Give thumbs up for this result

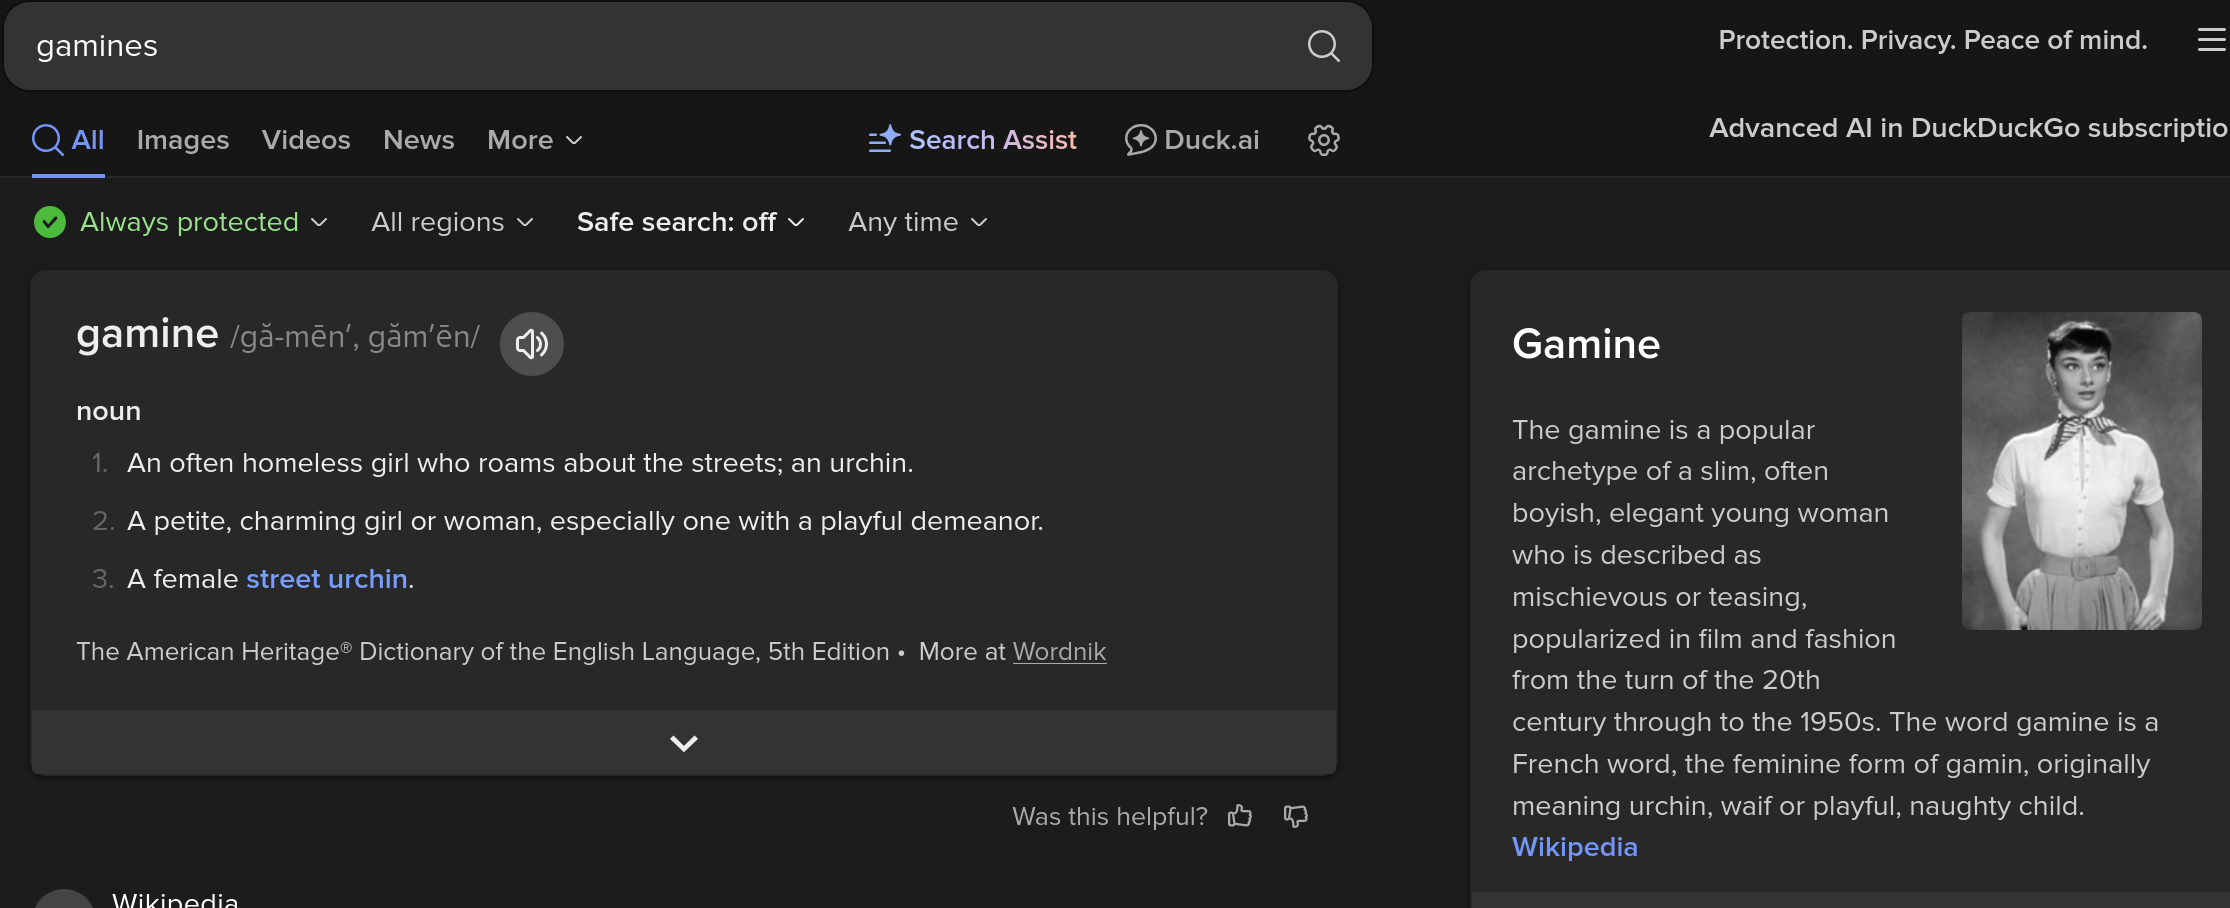click(1240, 817)
